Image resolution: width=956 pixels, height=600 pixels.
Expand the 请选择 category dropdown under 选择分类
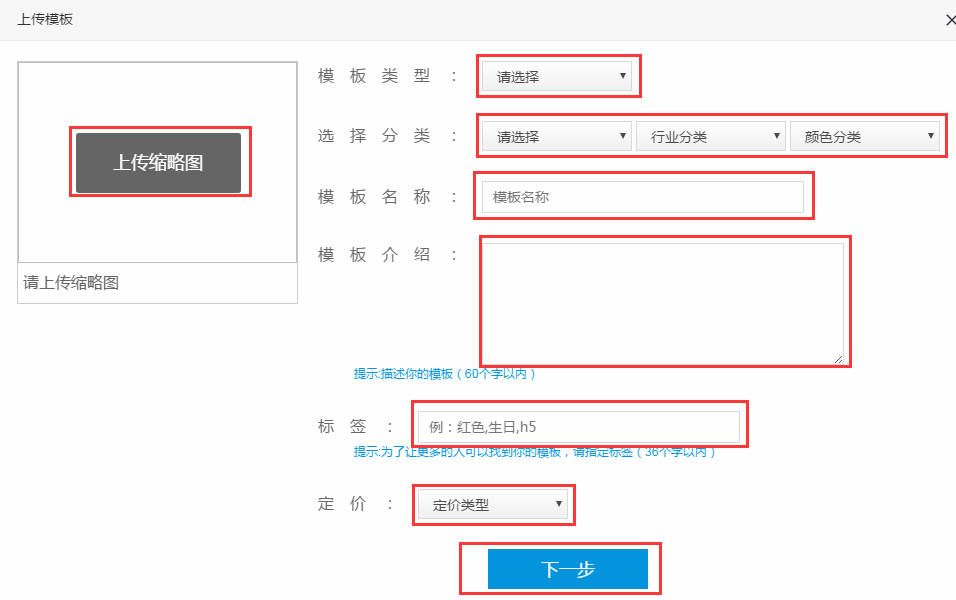pyautogui.click(x=555, y=135)
